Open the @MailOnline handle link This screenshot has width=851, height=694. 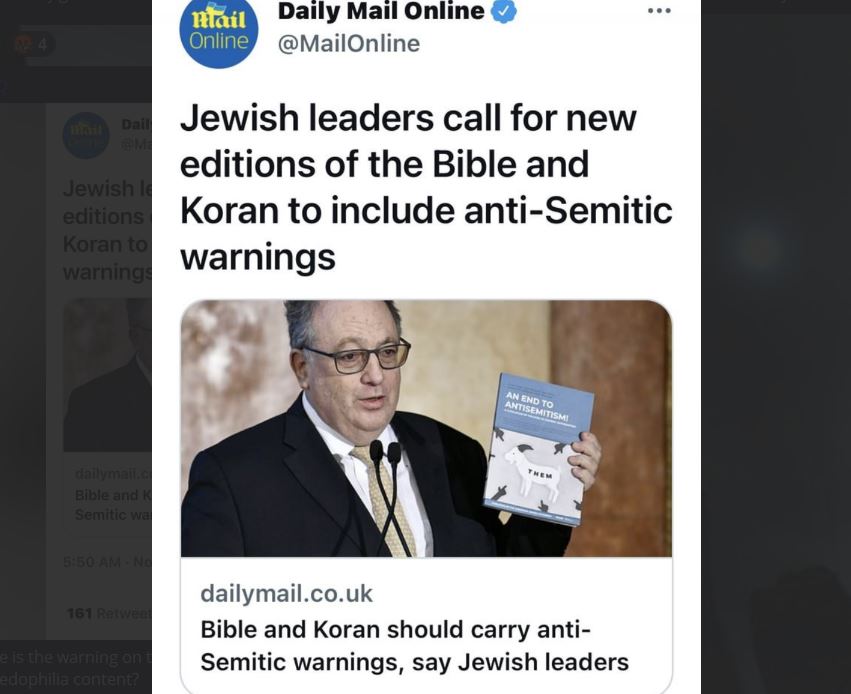[348, 44]
